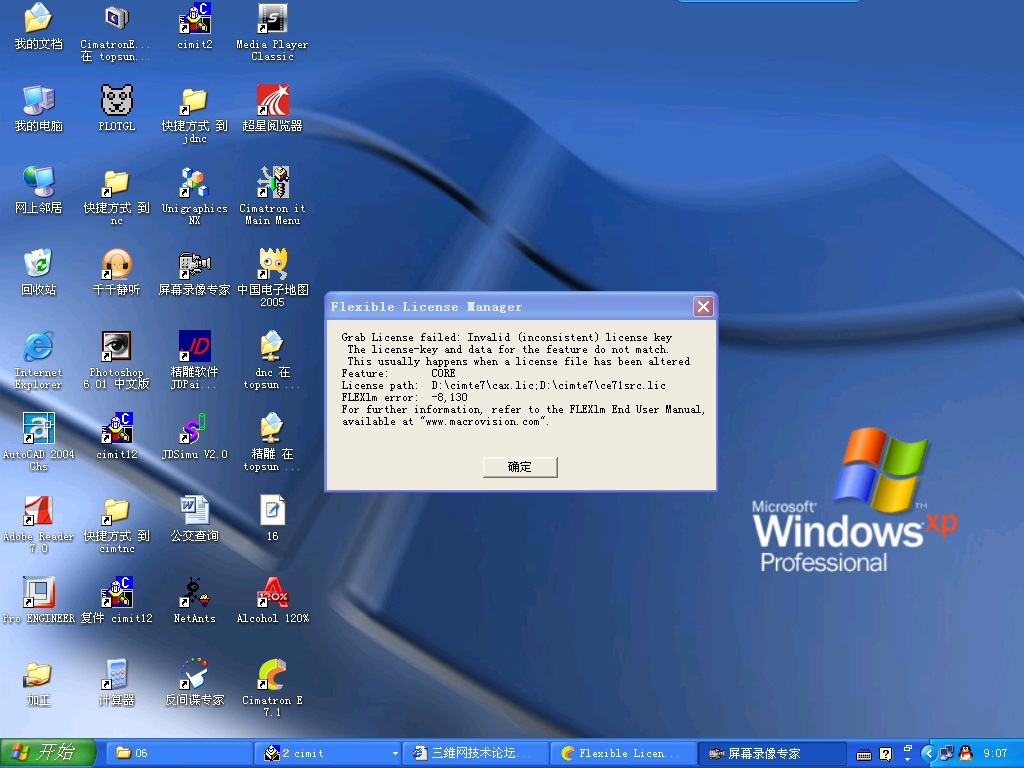Expand the 2 cimit taskbar group

click(x=328, y=753)
